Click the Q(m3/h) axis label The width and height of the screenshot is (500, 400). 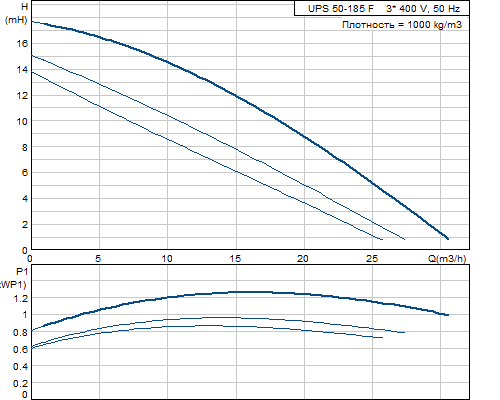[447, 258]
